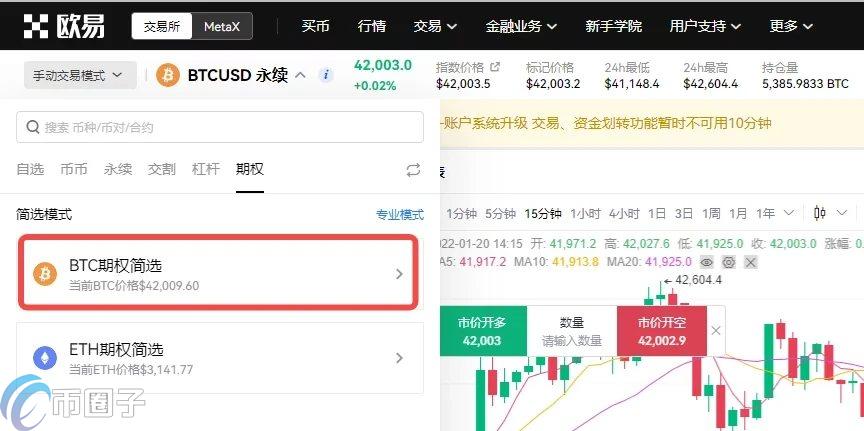The image size is (864, 431).
Task: Open the 买币 menu item
Action: 315,26
